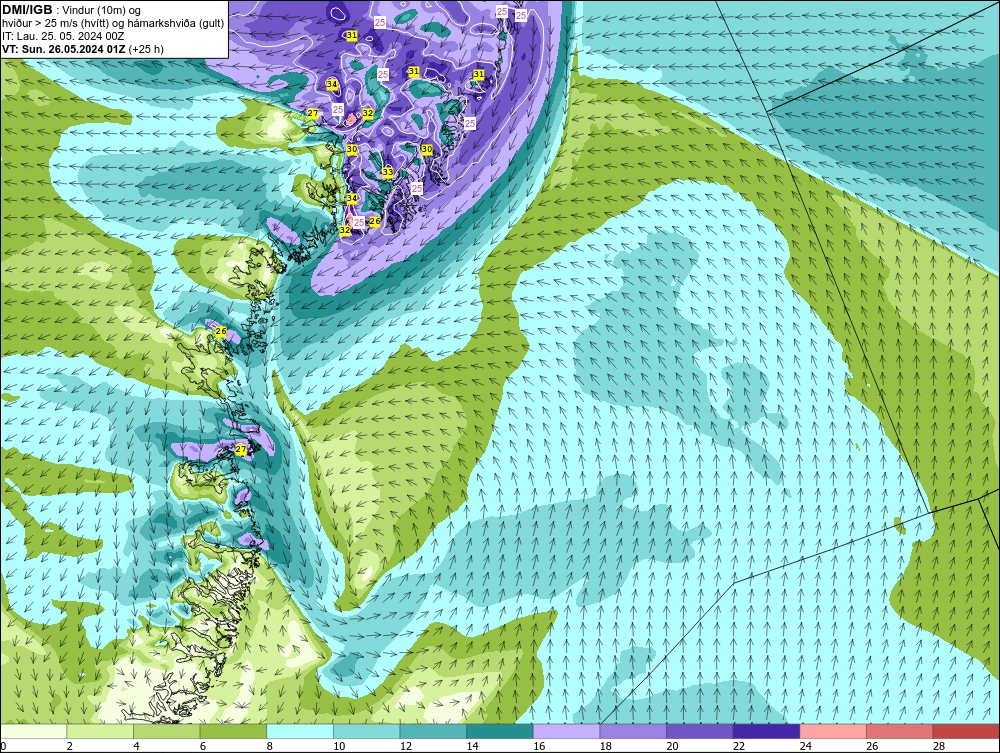The height and width of the screenshot is (753, 1000).
Task: Click the 'VT: Sun. 26.05.2024 01Z (+25 h)' valid time text
Action: (83, 49)
